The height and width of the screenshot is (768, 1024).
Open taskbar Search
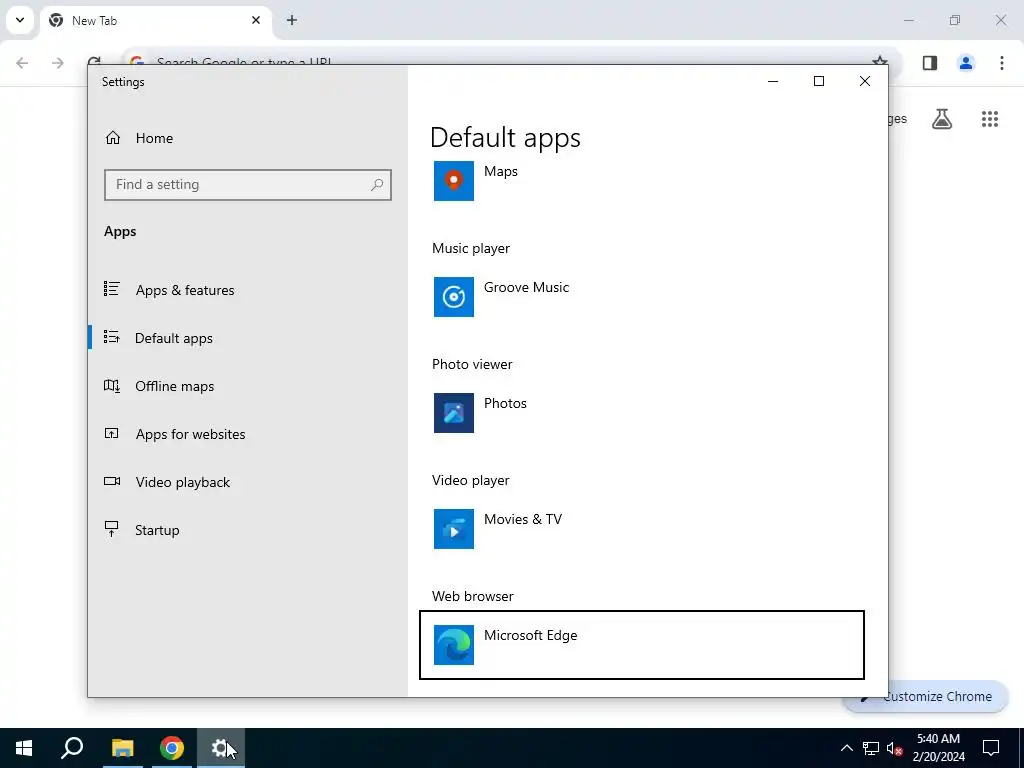click(72, 748)
